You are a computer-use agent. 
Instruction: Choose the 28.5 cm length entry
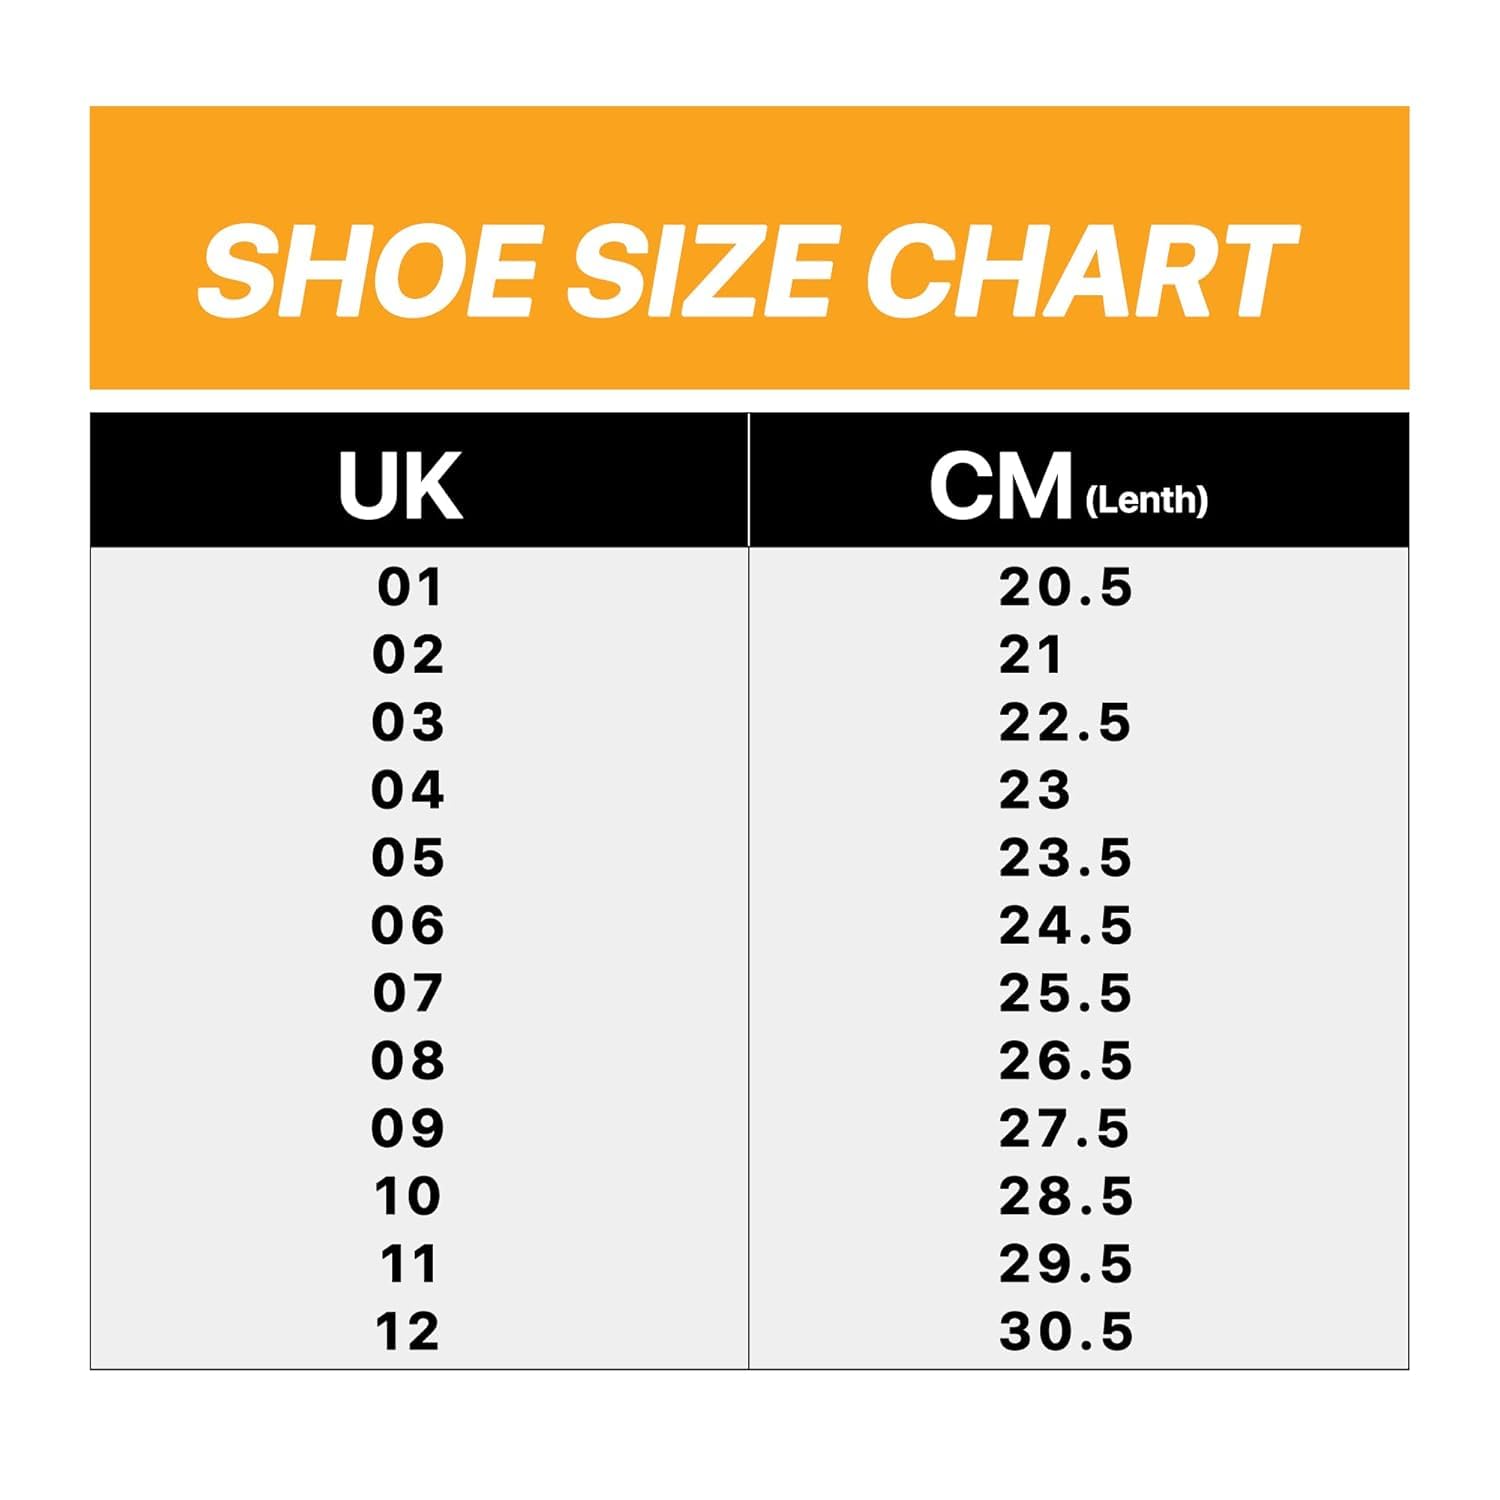click(x=1065, y=1196)
